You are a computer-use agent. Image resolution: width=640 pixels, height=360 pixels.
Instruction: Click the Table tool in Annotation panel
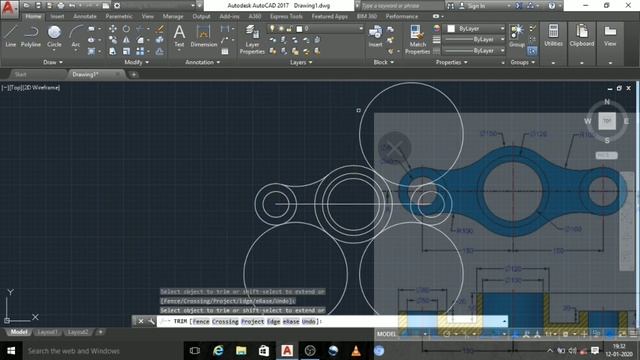click(224, 51)
